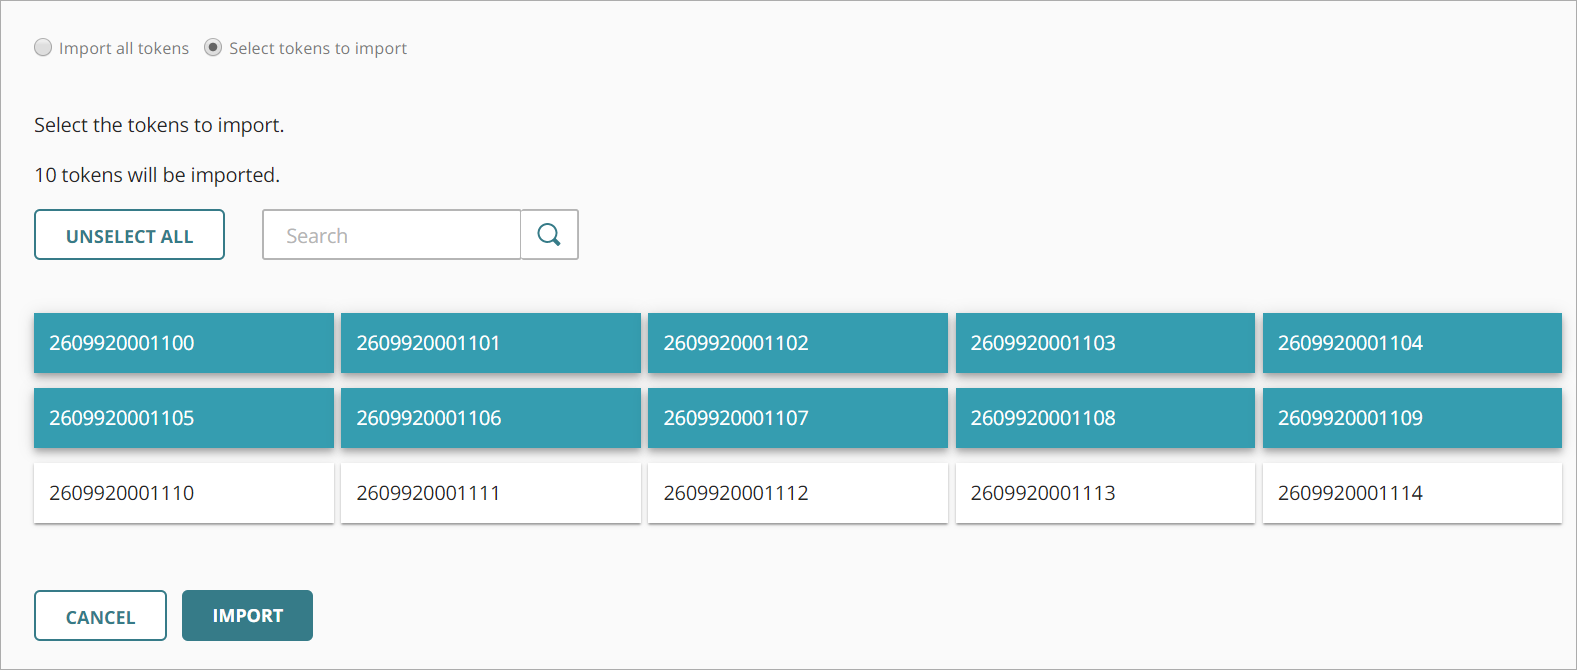Enable token 2609920001112
The image size is (1577, 670).
tap(797, 493)
